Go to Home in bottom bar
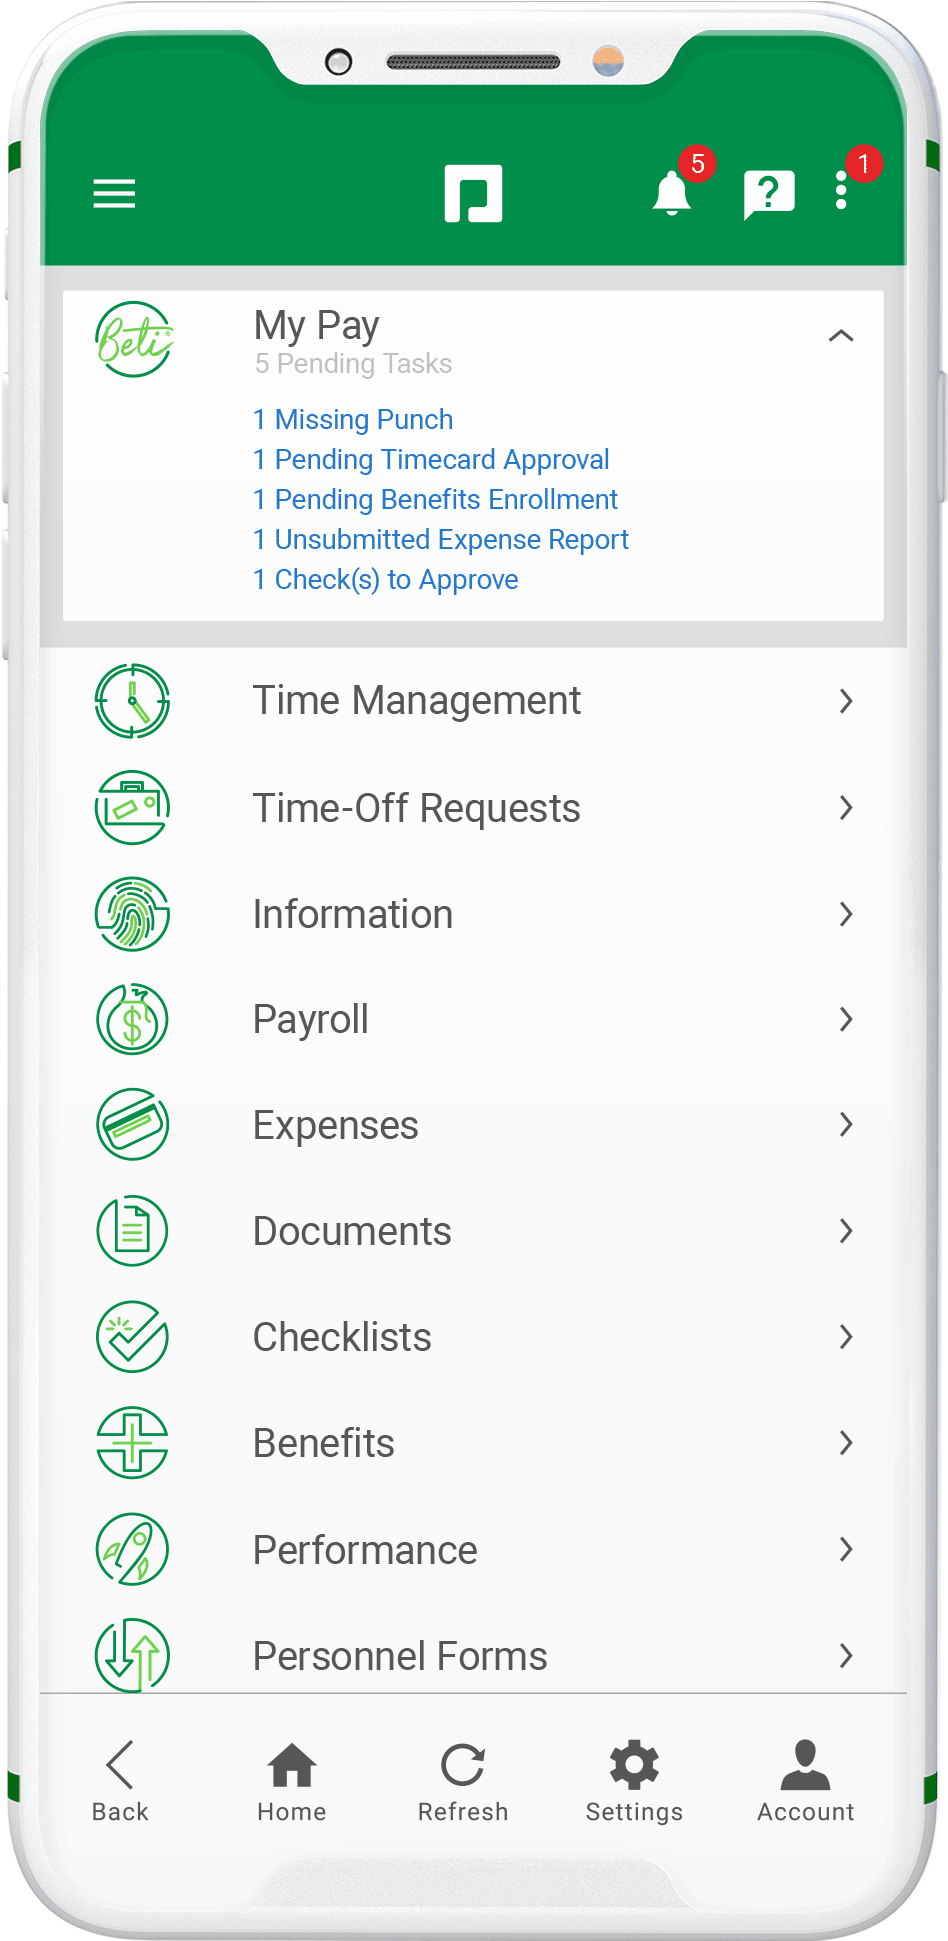This screenshot has width=948, height=1941. click(x=291, y=1781)
